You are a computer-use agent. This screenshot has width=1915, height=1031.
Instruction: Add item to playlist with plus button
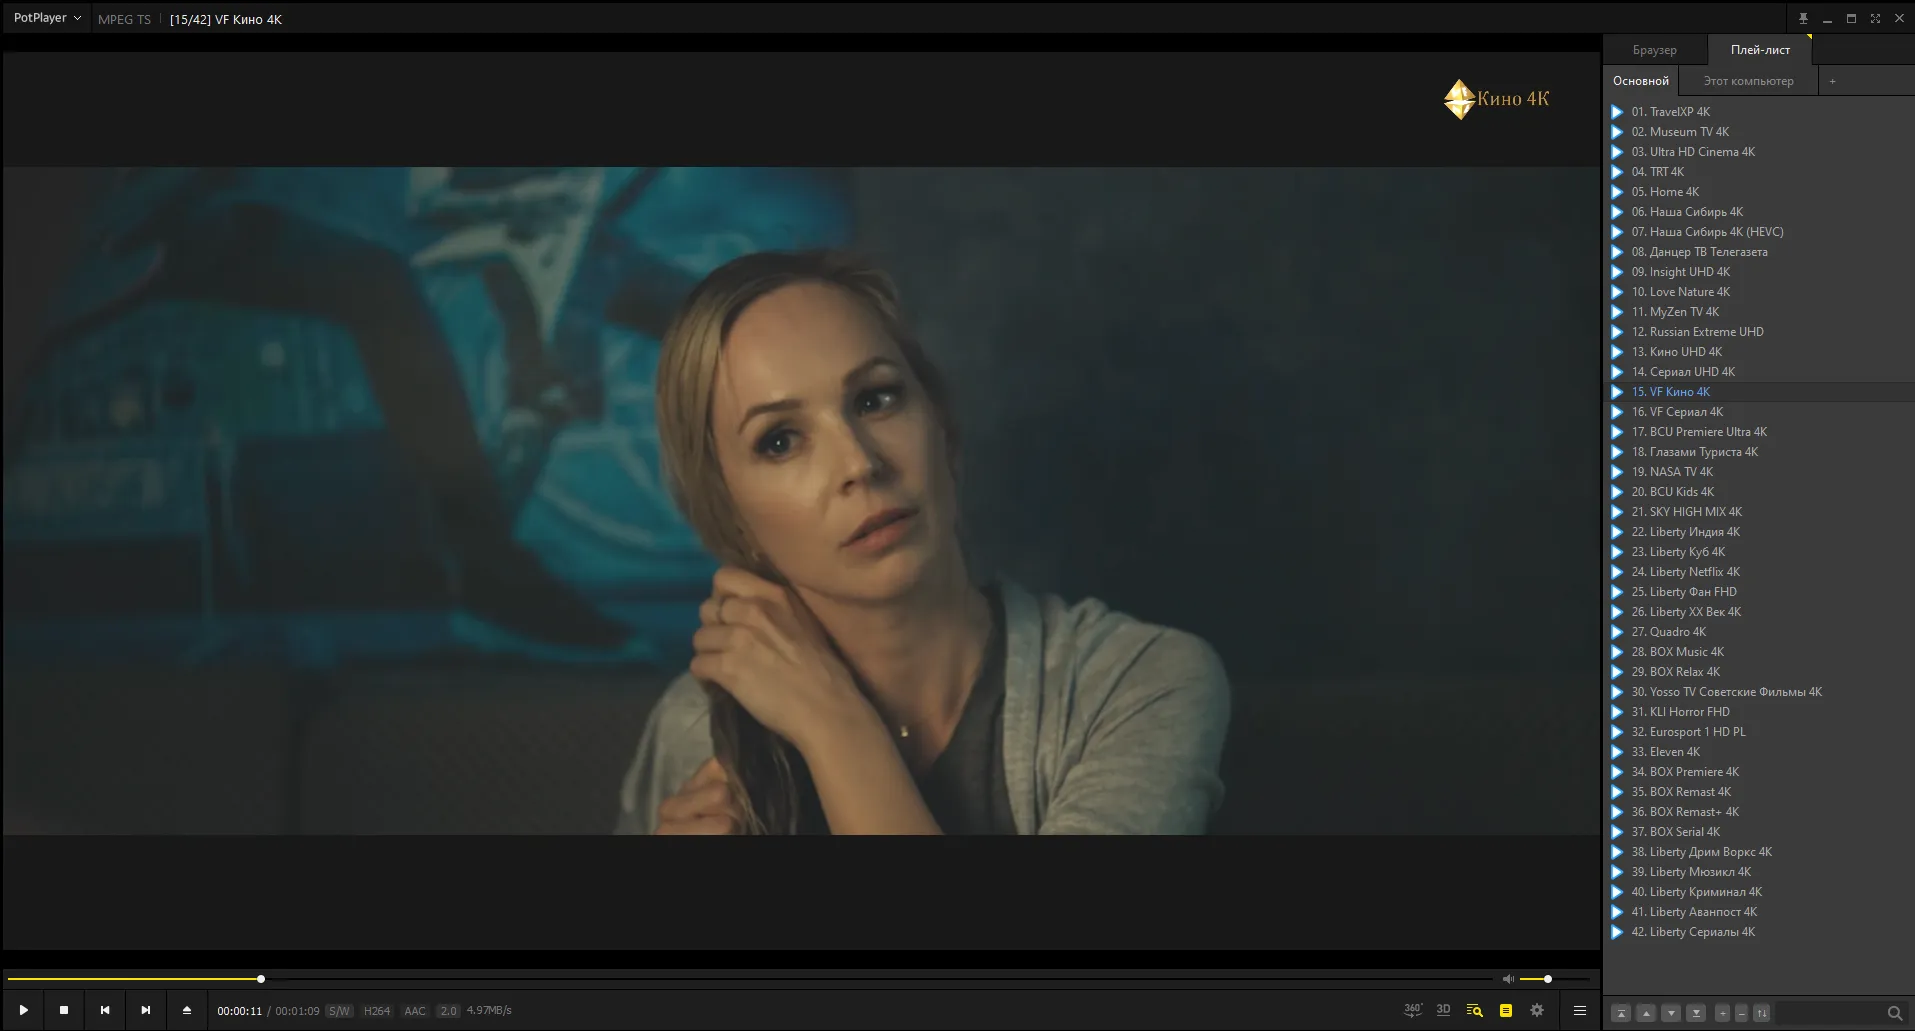(x=1722, y=1013)
